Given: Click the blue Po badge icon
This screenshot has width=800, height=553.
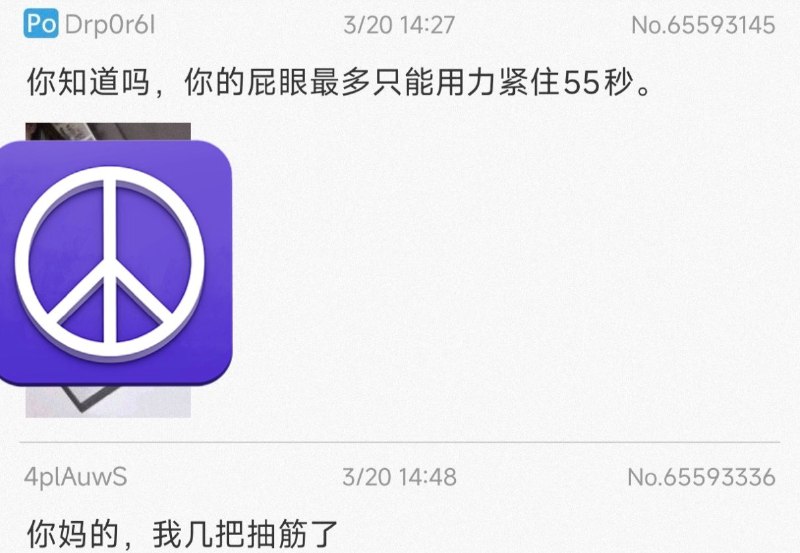Looking at the screenshot, I should pyautogui.click(x=41, y=24).
